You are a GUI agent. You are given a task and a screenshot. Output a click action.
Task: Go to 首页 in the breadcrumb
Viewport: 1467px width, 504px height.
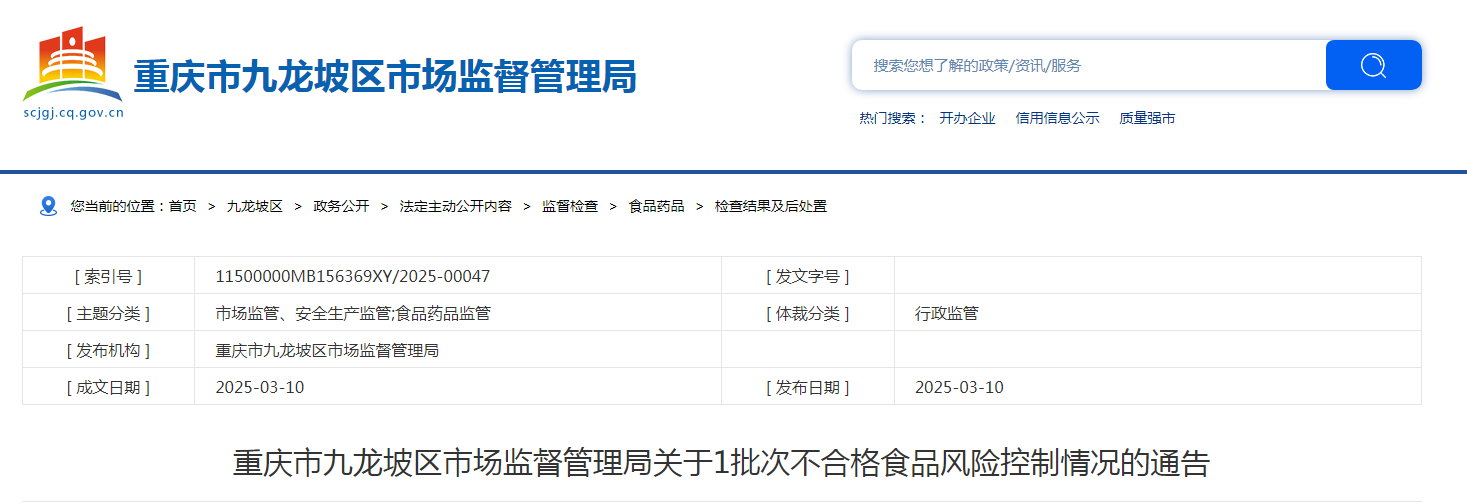[183, 206]
